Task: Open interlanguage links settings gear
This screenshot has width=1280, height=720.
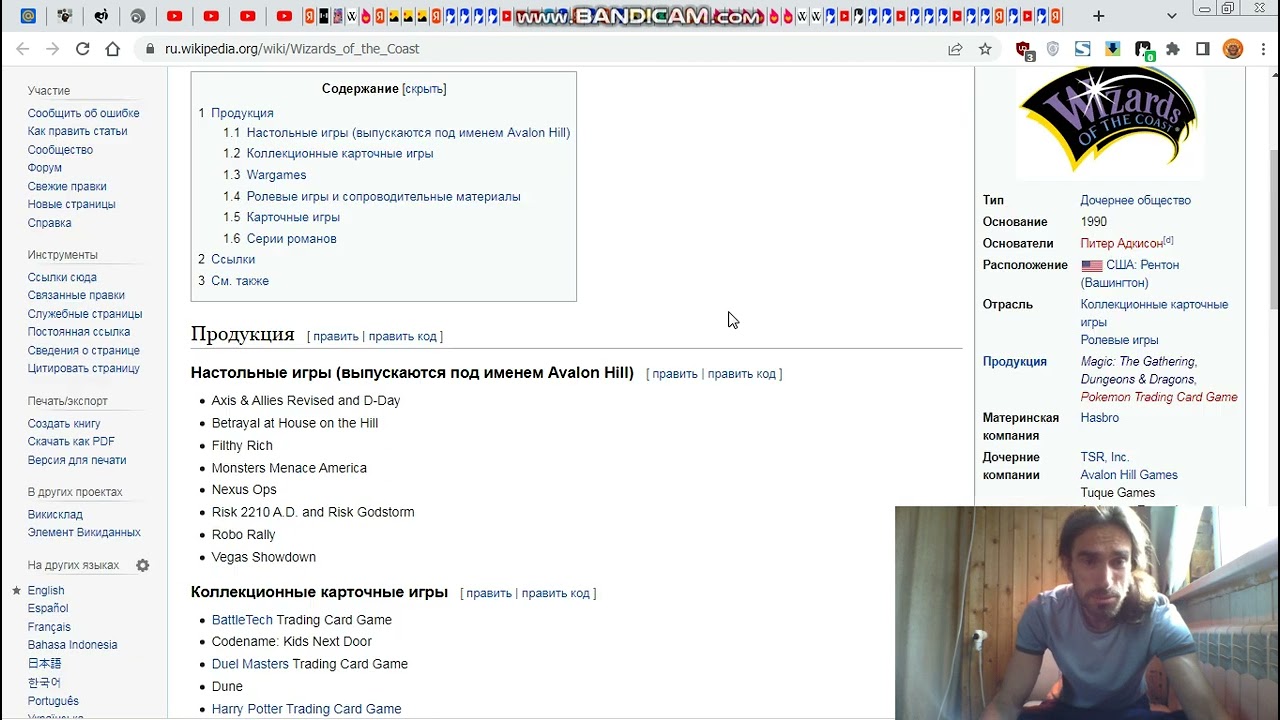Action: [143, 565]
